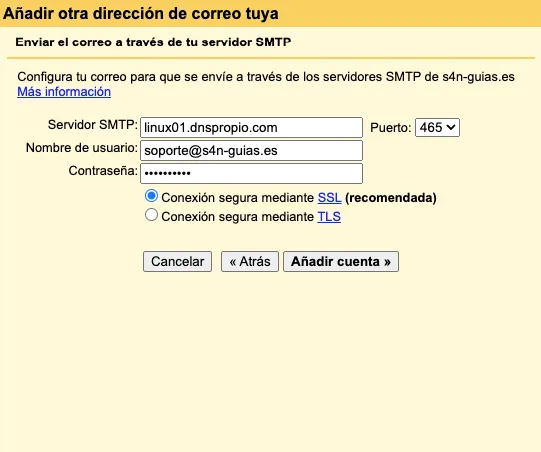Viewport: 541px width, 452px height.
Task: Go back with the « Atrás button
Action: [250, 262]
